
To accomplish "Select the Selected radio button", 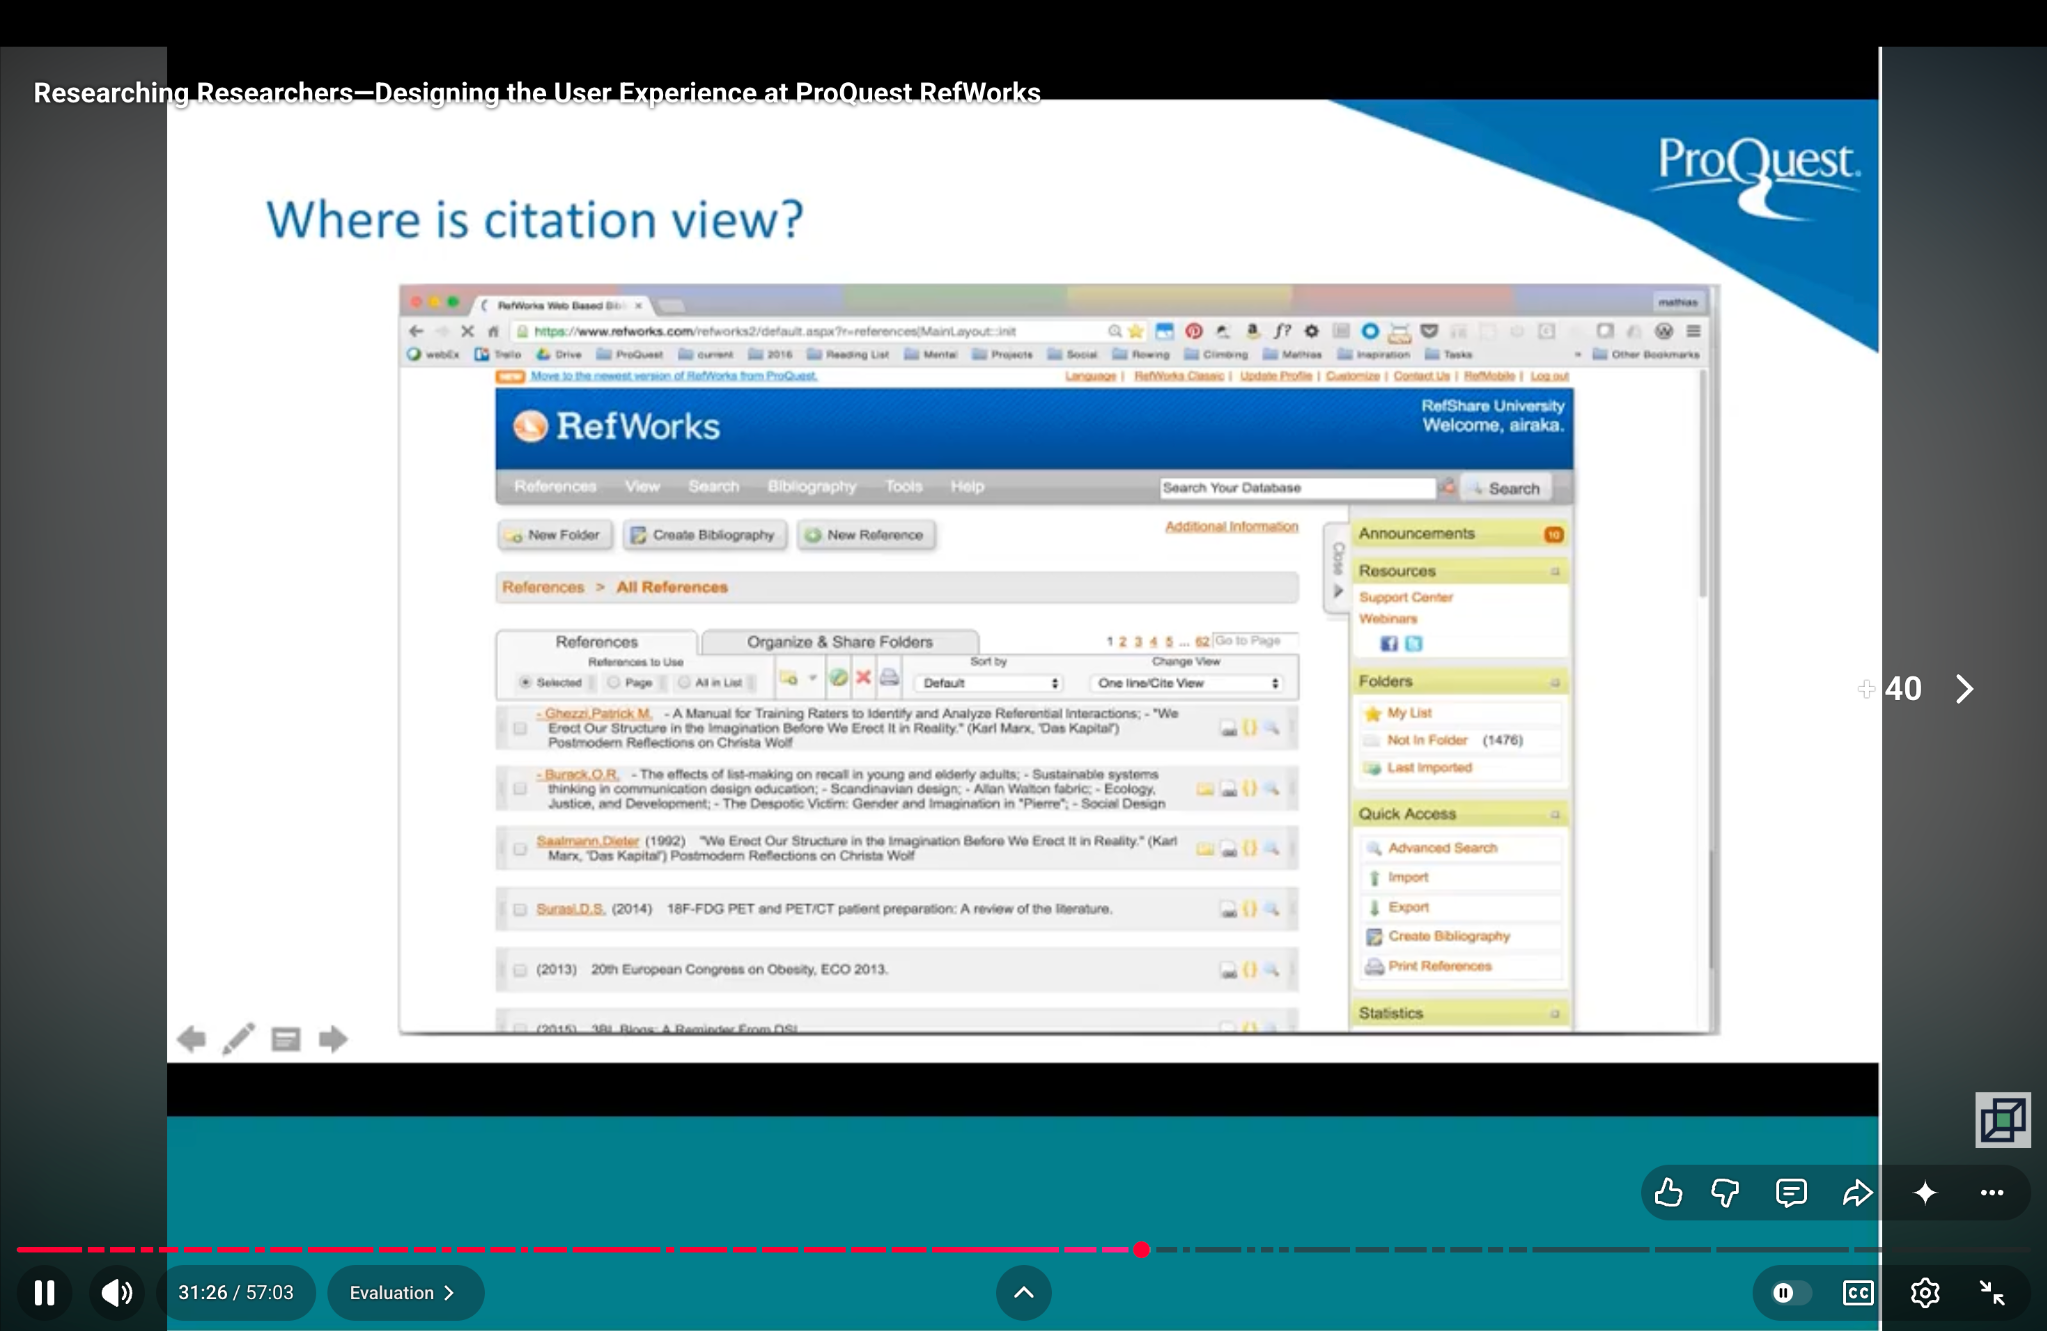I will (x=525, y=682).
